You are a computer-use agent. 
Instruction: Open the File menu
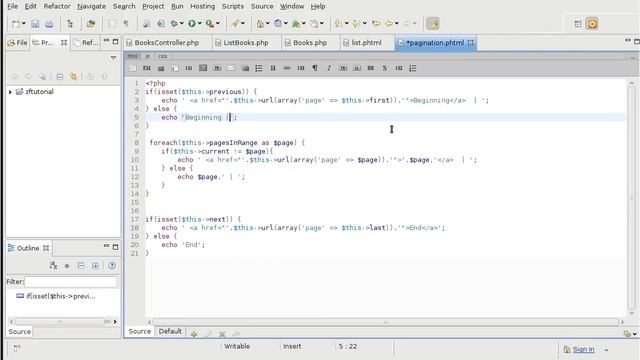point(13,7)
